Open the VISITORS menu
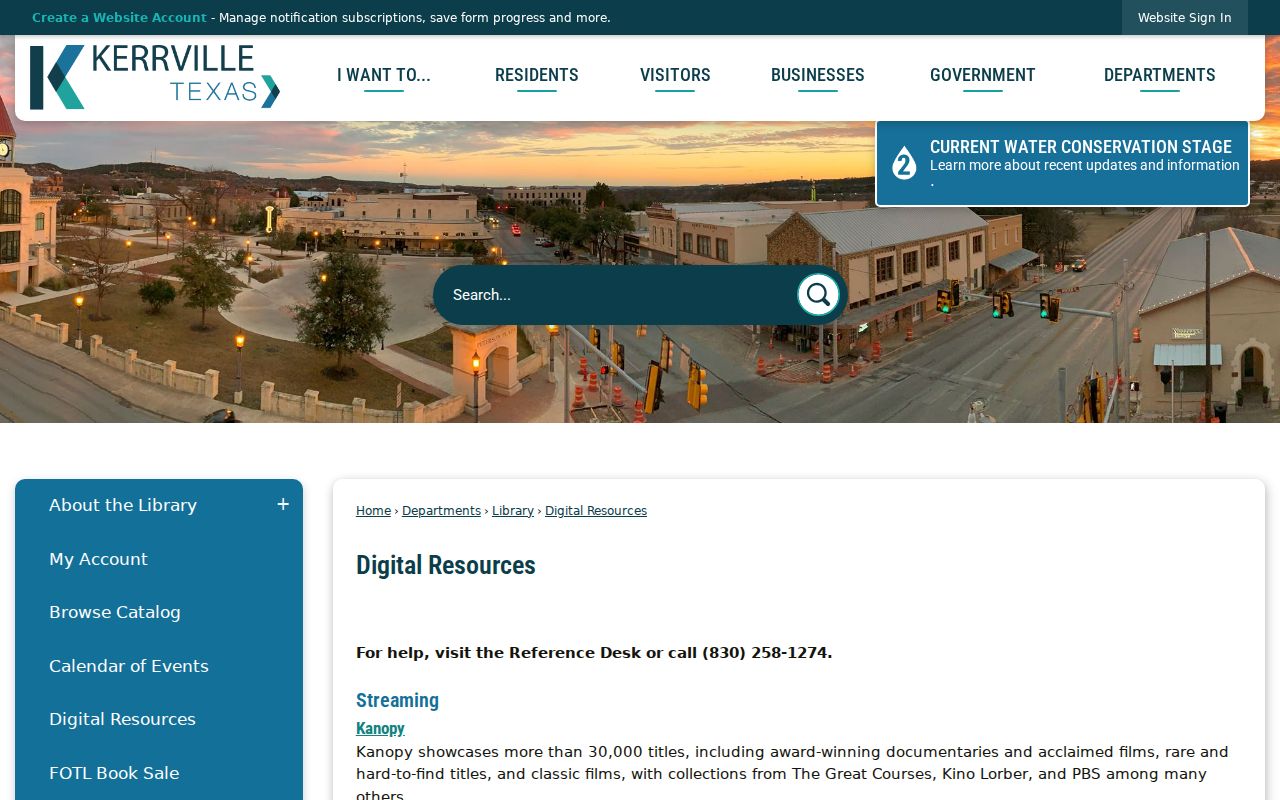The width and height of the screenshot is (1280, 800). click(675, 75)
